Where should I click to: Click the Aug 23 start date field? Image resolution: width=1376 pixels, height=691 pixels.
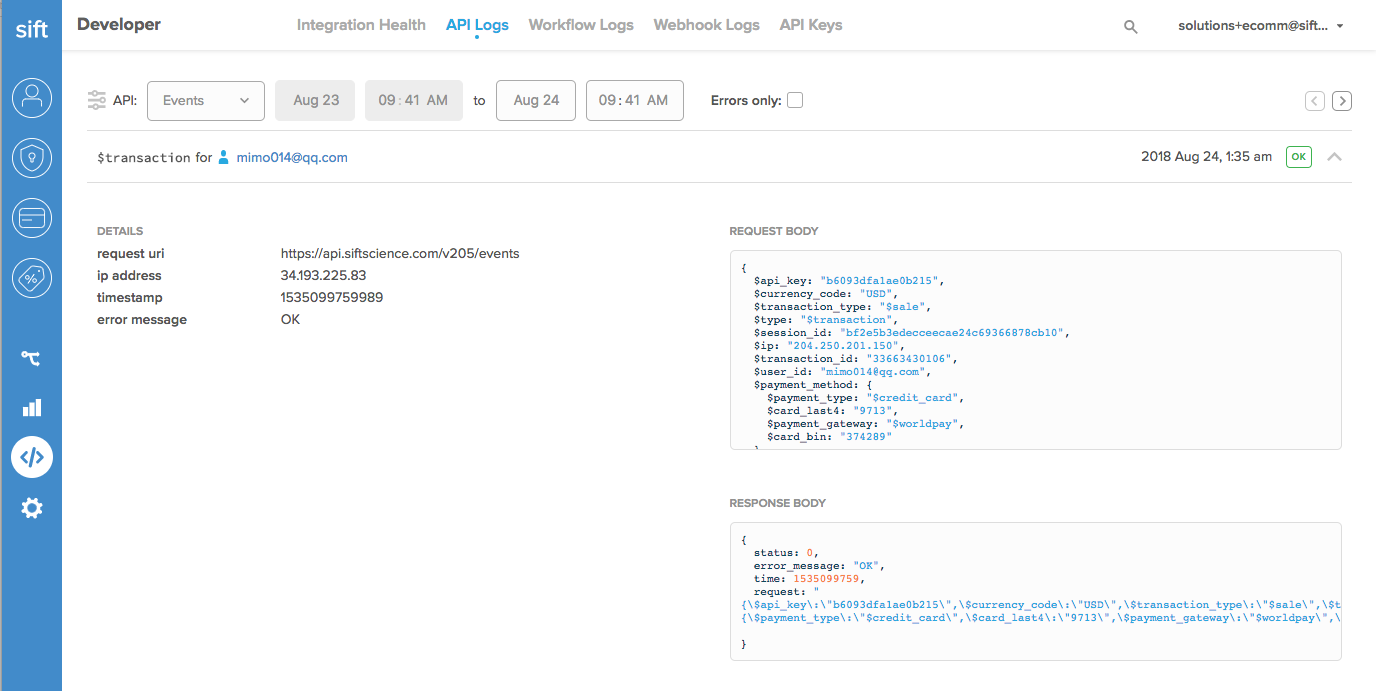tap(315, 100)
